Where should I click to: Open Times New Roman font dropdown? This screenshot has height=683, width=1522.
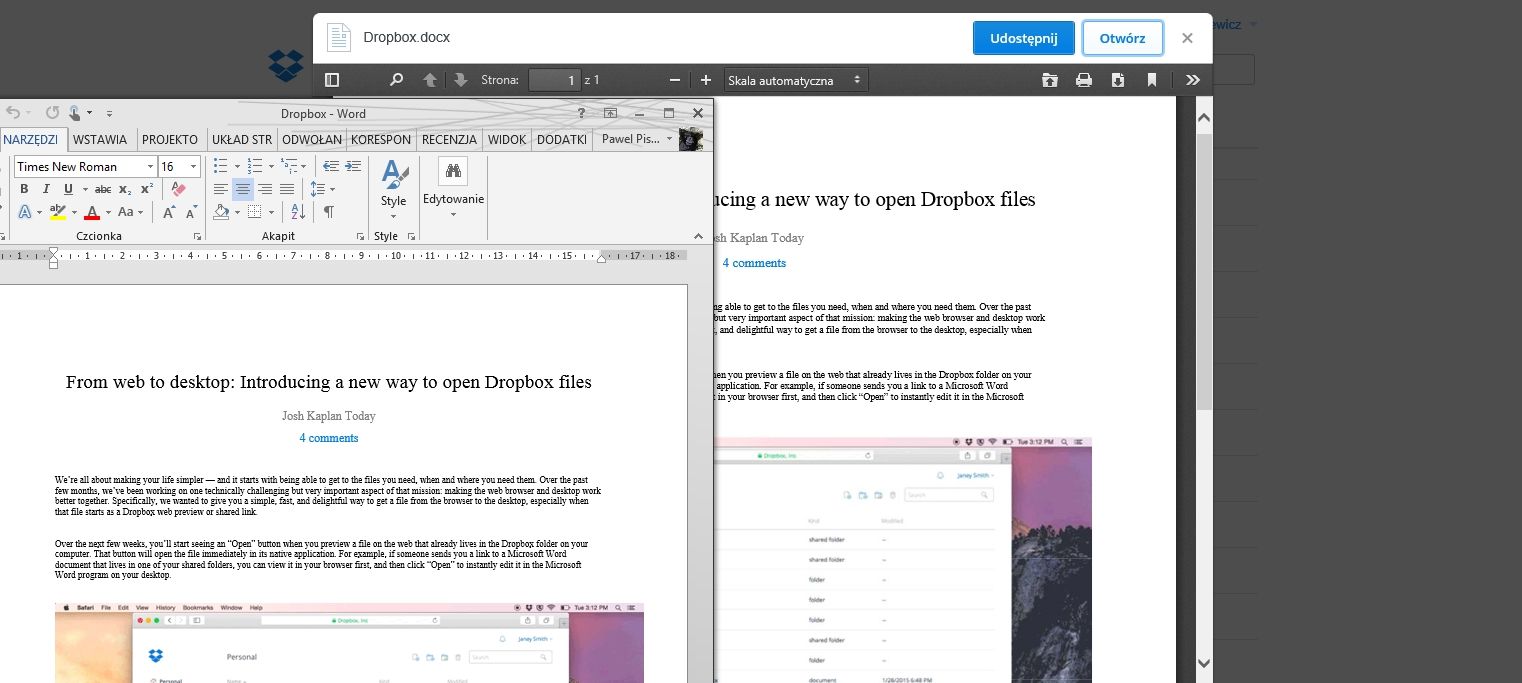pos(150,166)
